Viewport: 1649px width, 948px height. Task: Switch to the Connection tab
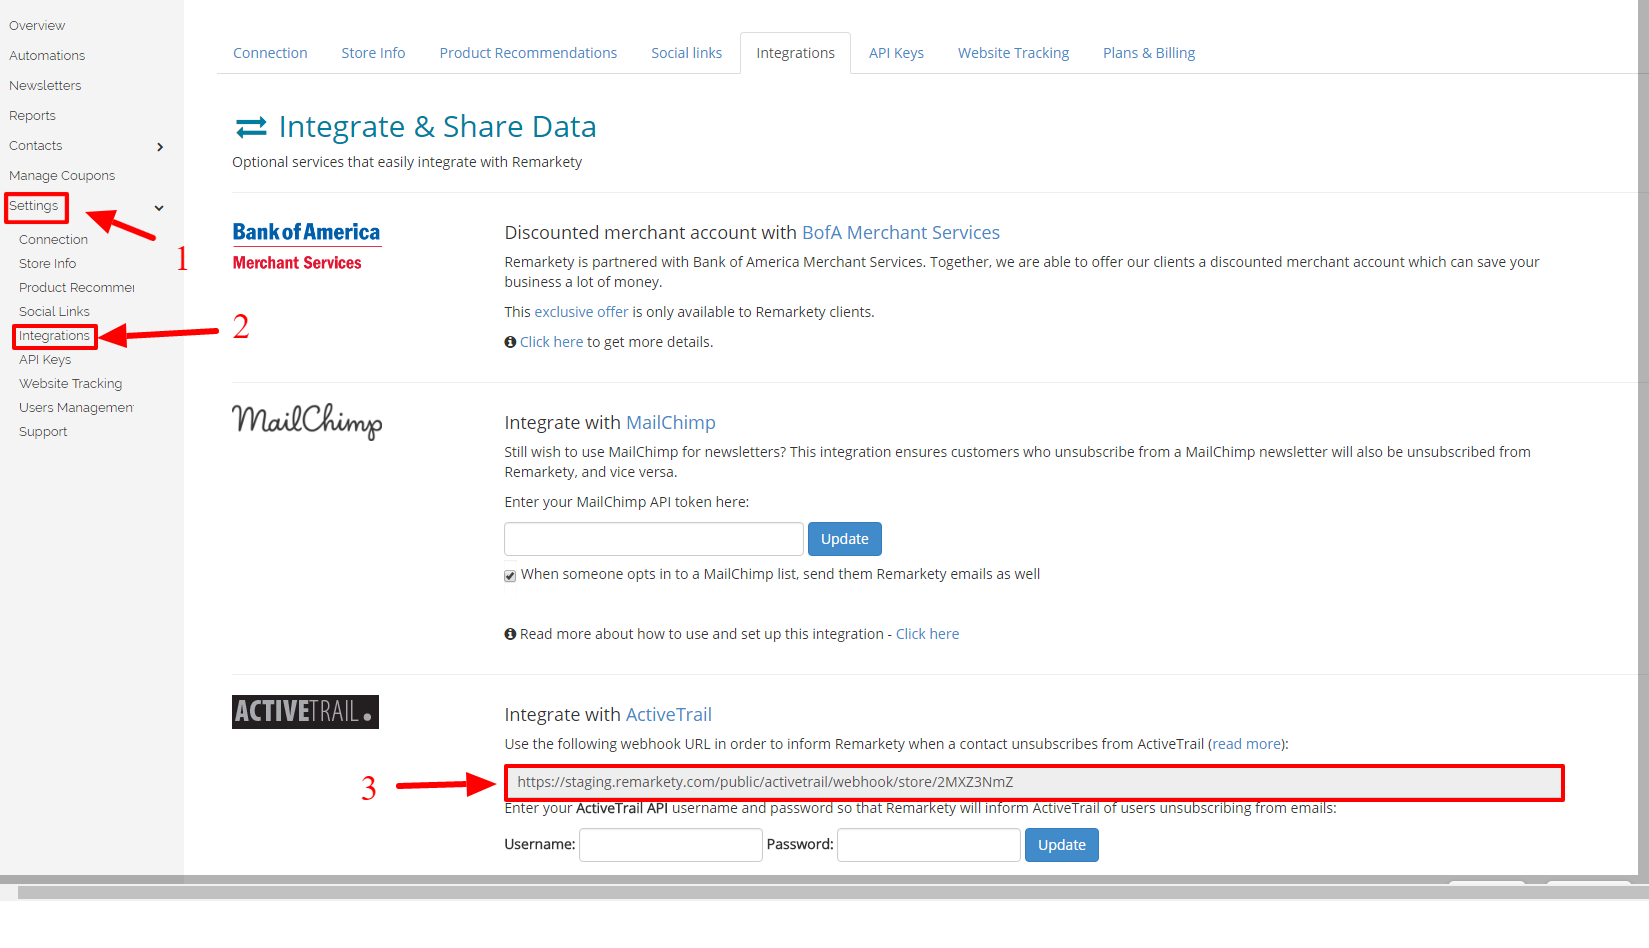pyautogui.click(x=270, y=53)
